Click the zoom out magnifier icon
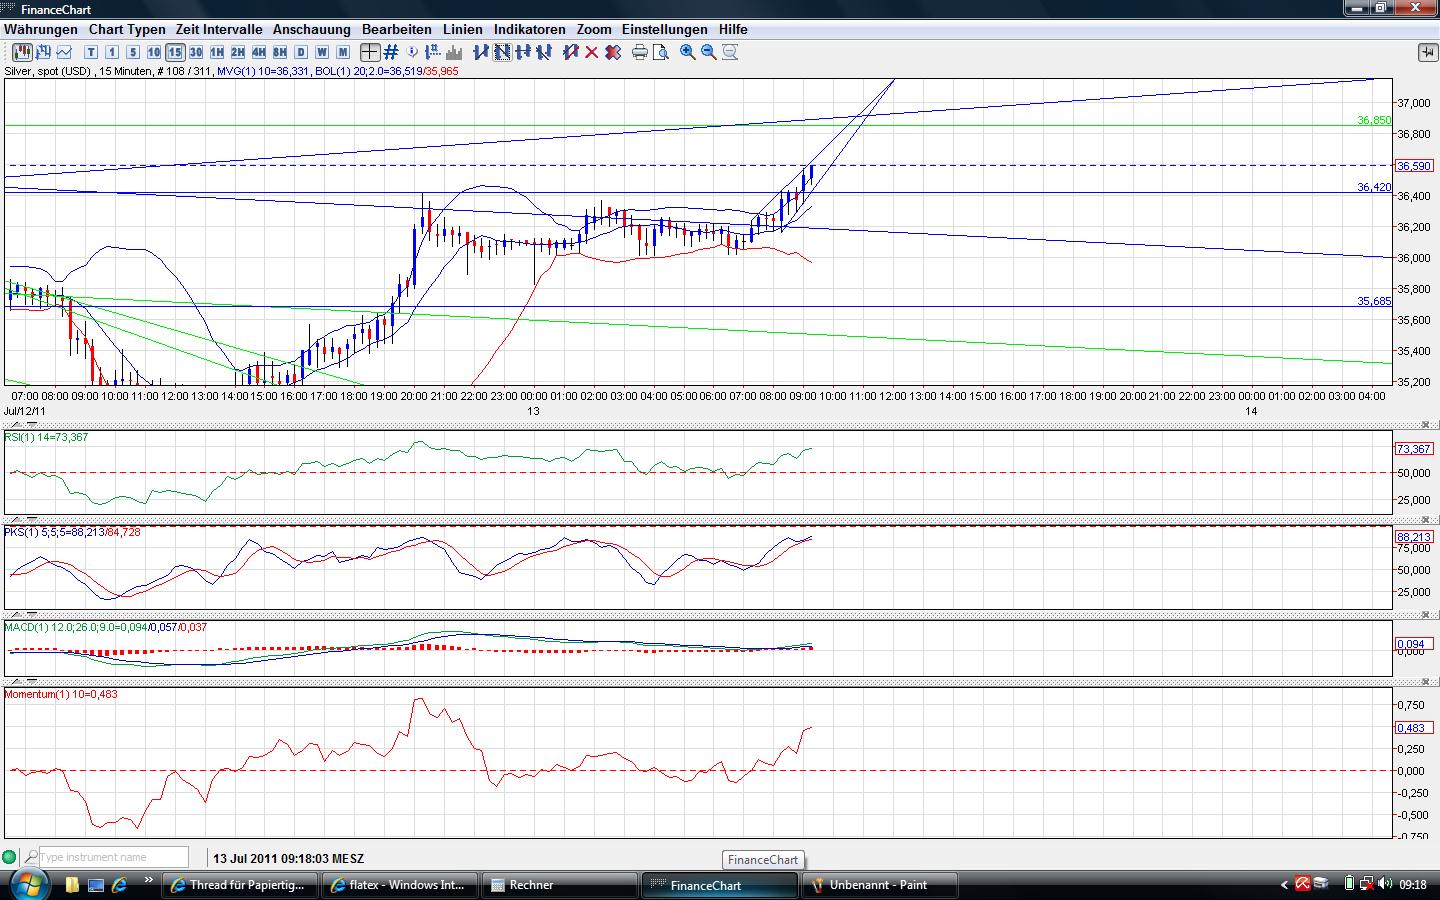This screenshot has width=1440, height=900. click(709, 52)
